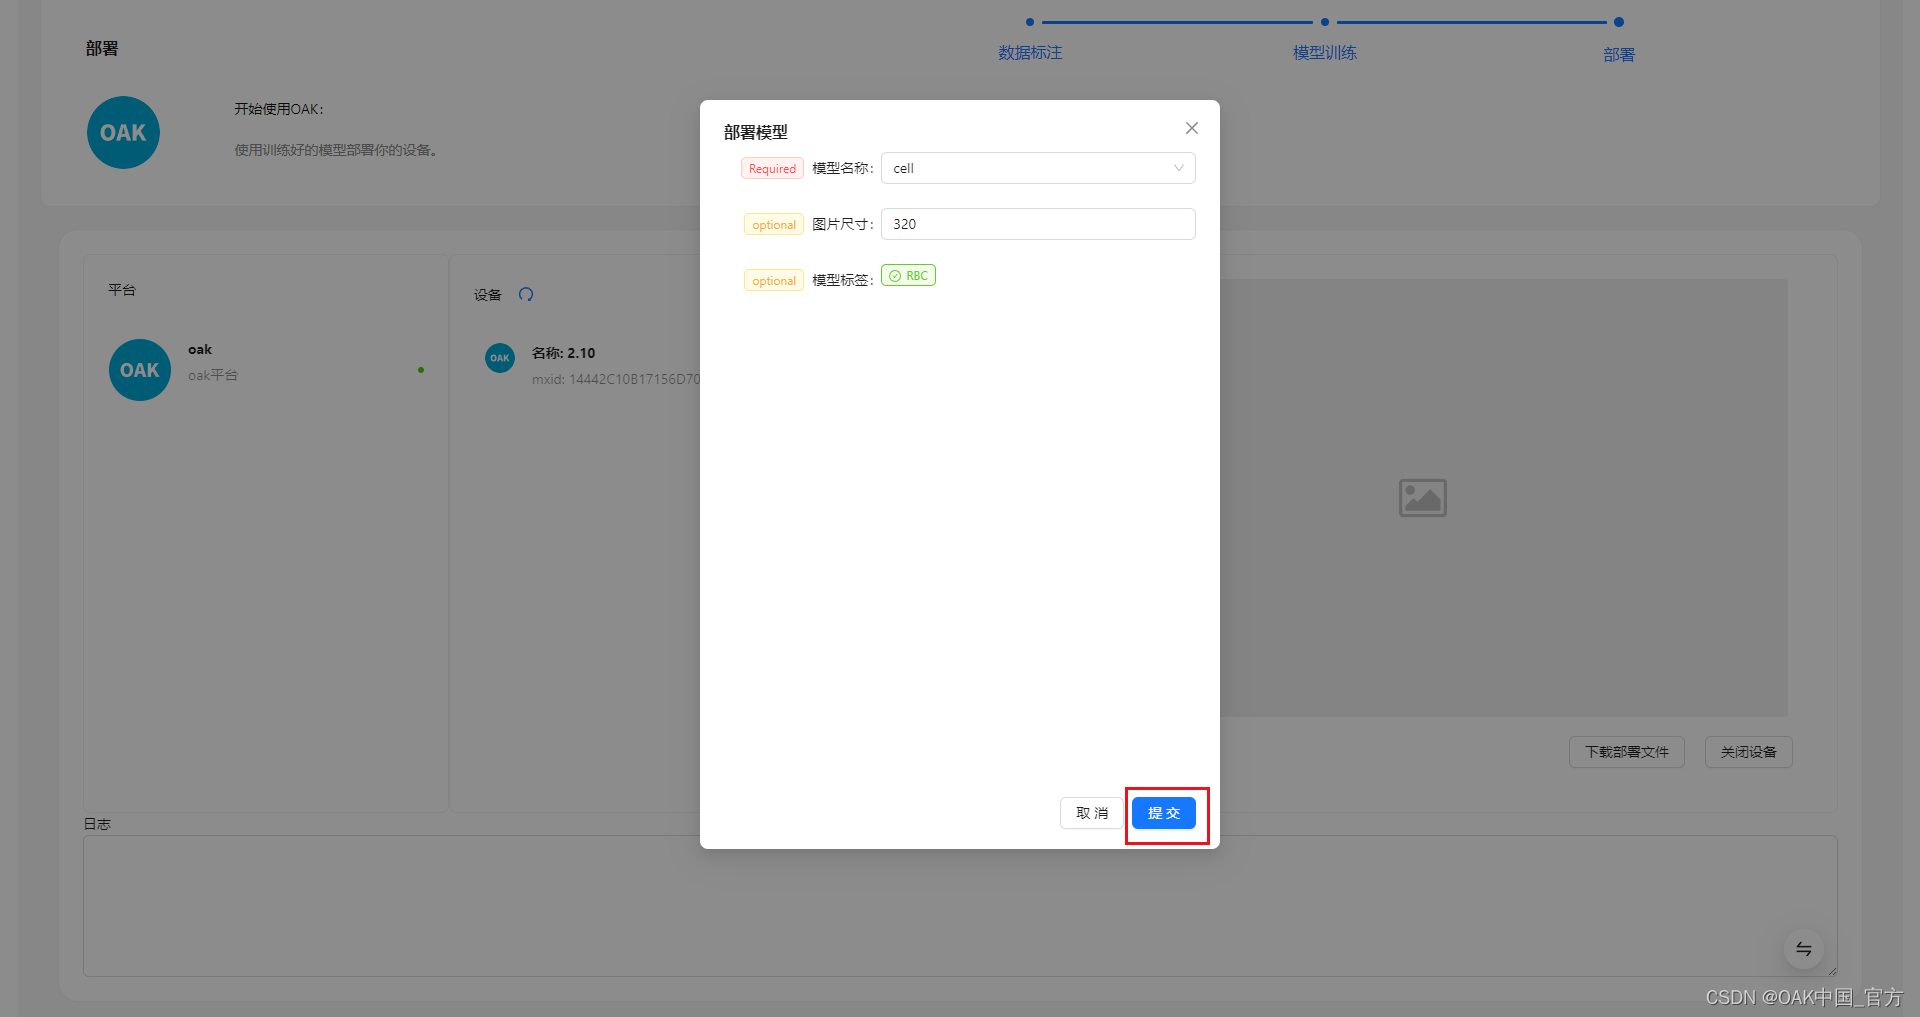
Task: Click the green status dot of oak platform
Action: point(421,370)
